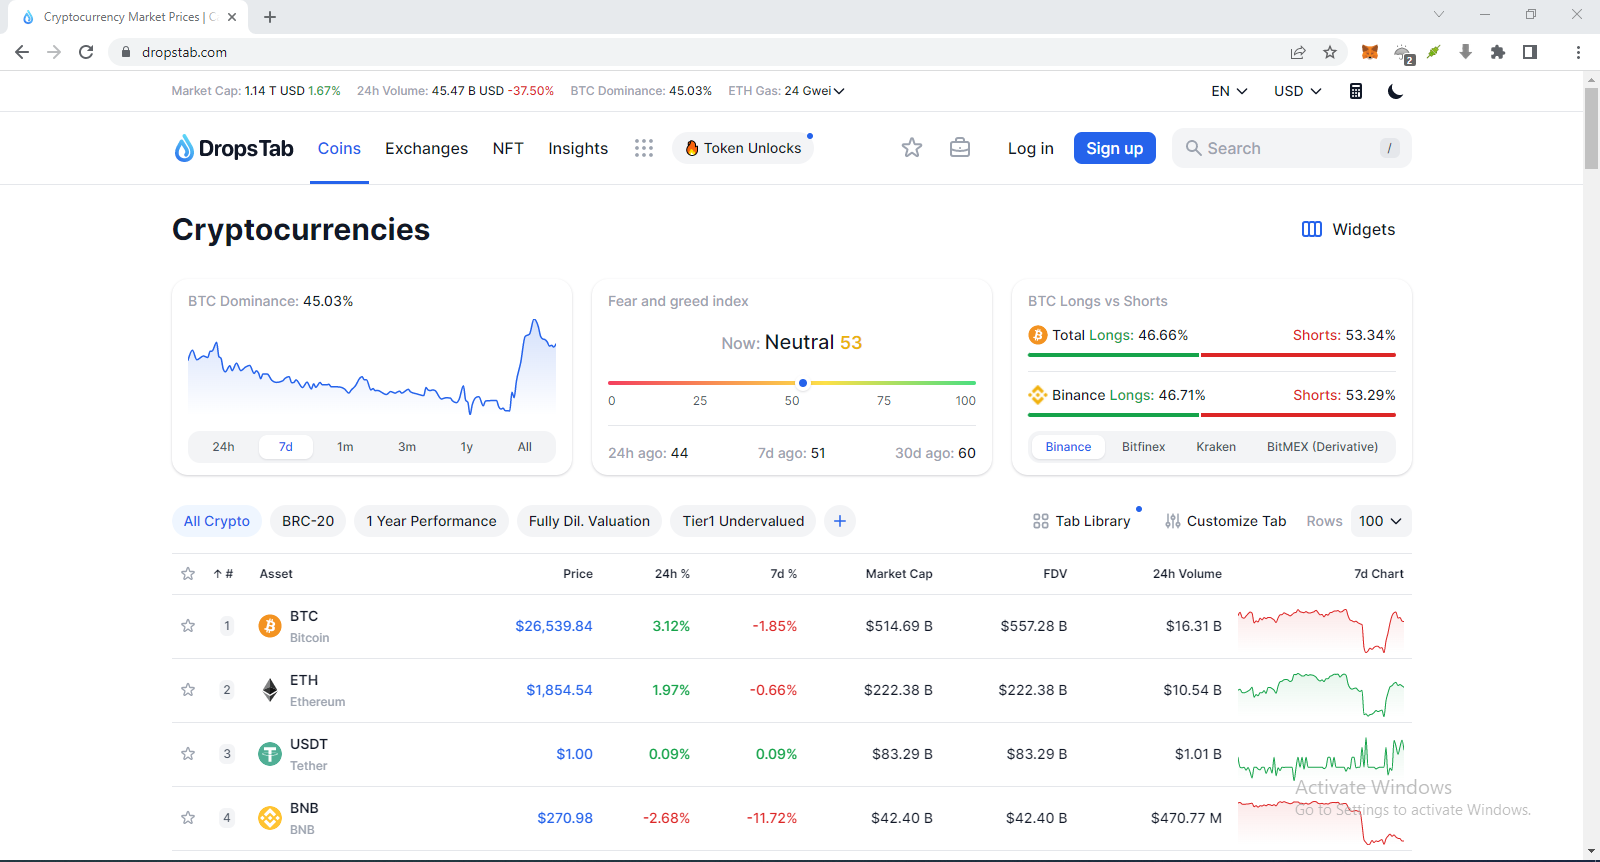The image size is (1600, 862).
Task: Open the calculator converter icon
Action: 1356,91
